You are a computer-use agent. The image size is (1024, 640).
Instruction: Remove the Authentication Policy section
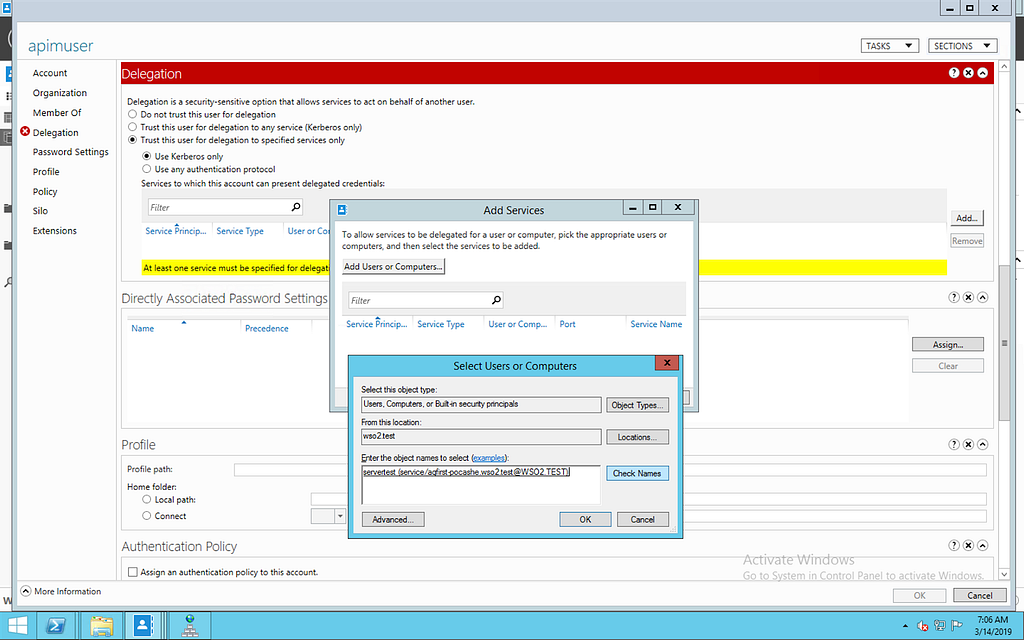point(968,545)
